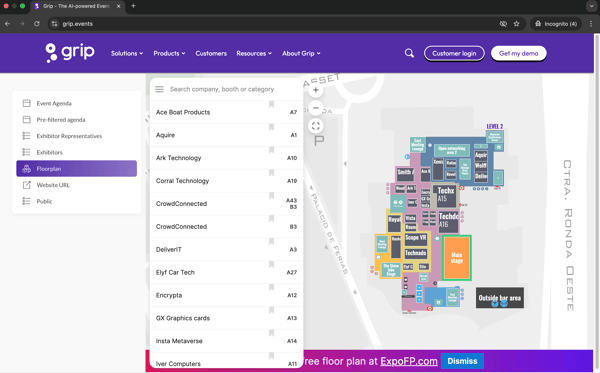Click the search magnifier in the header

click(409, 53)
